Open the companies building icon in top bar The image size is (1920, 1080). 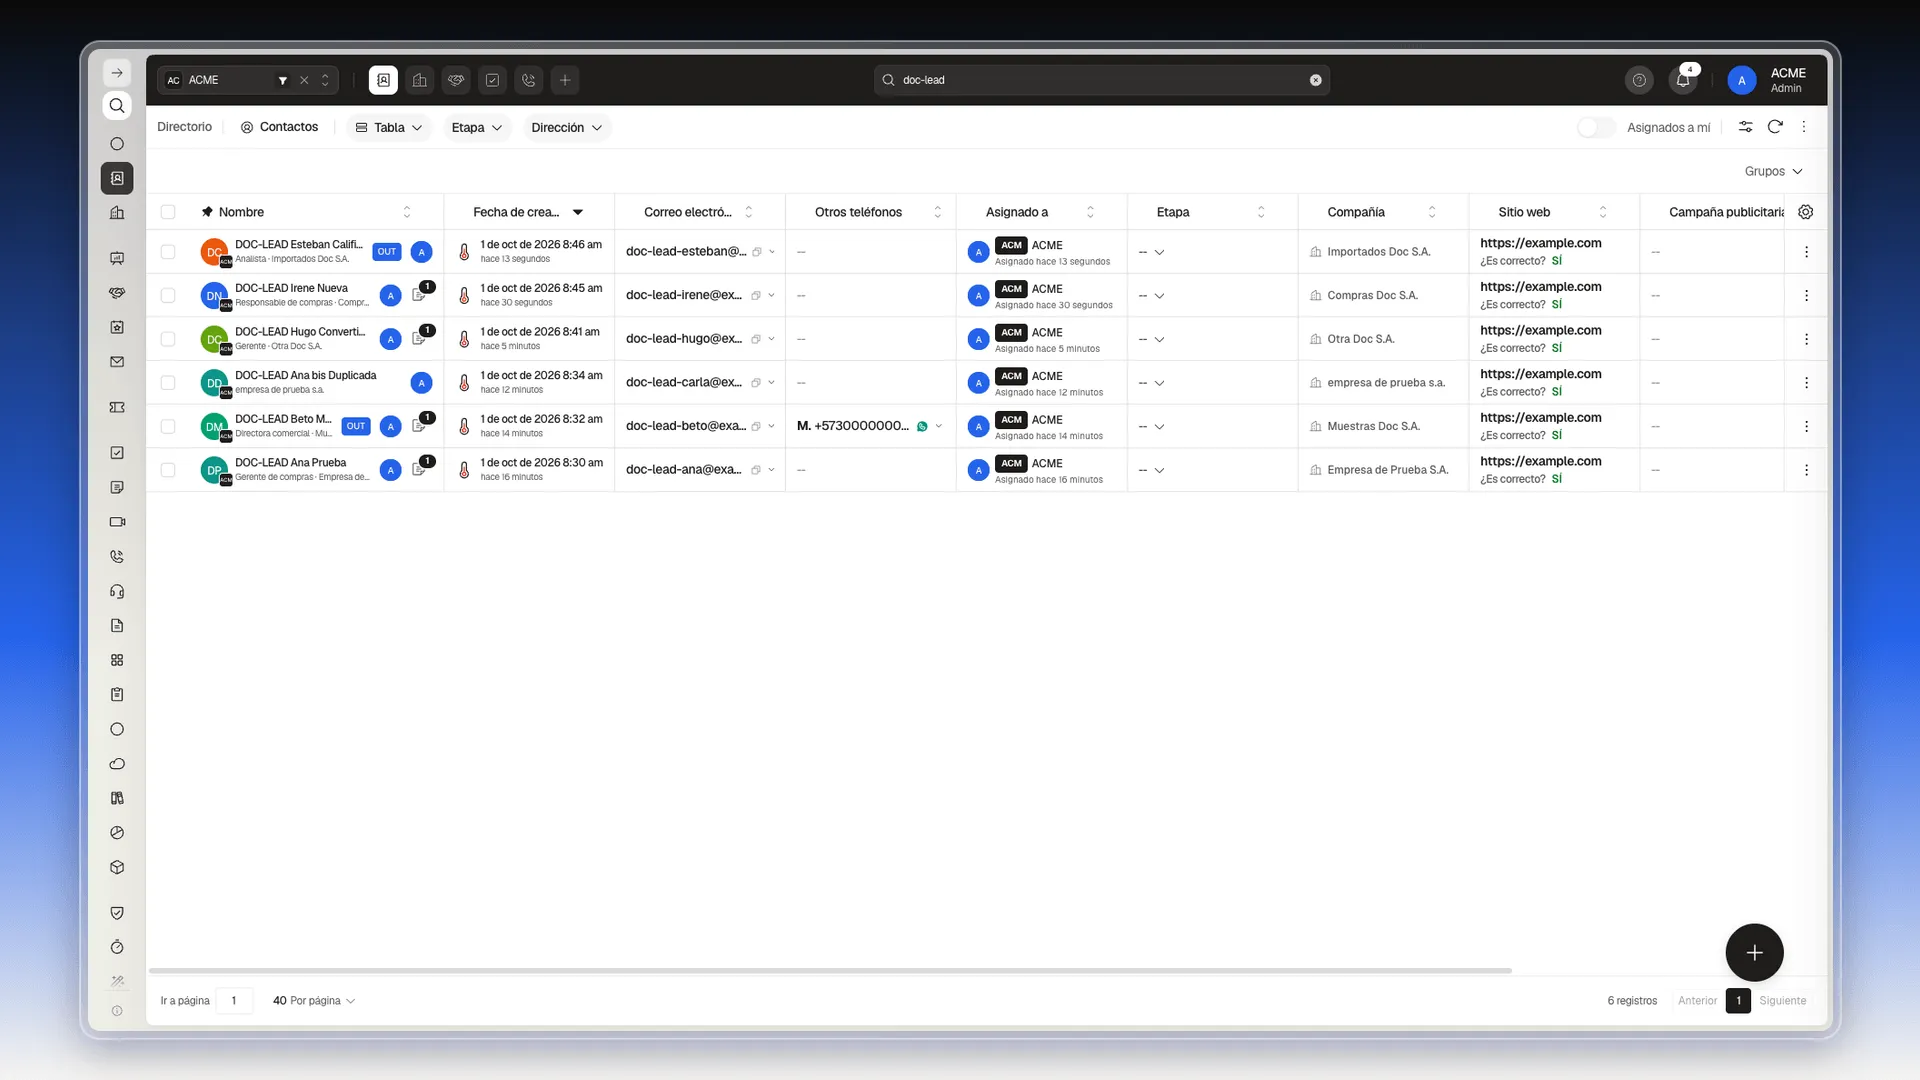click(420, 80)
